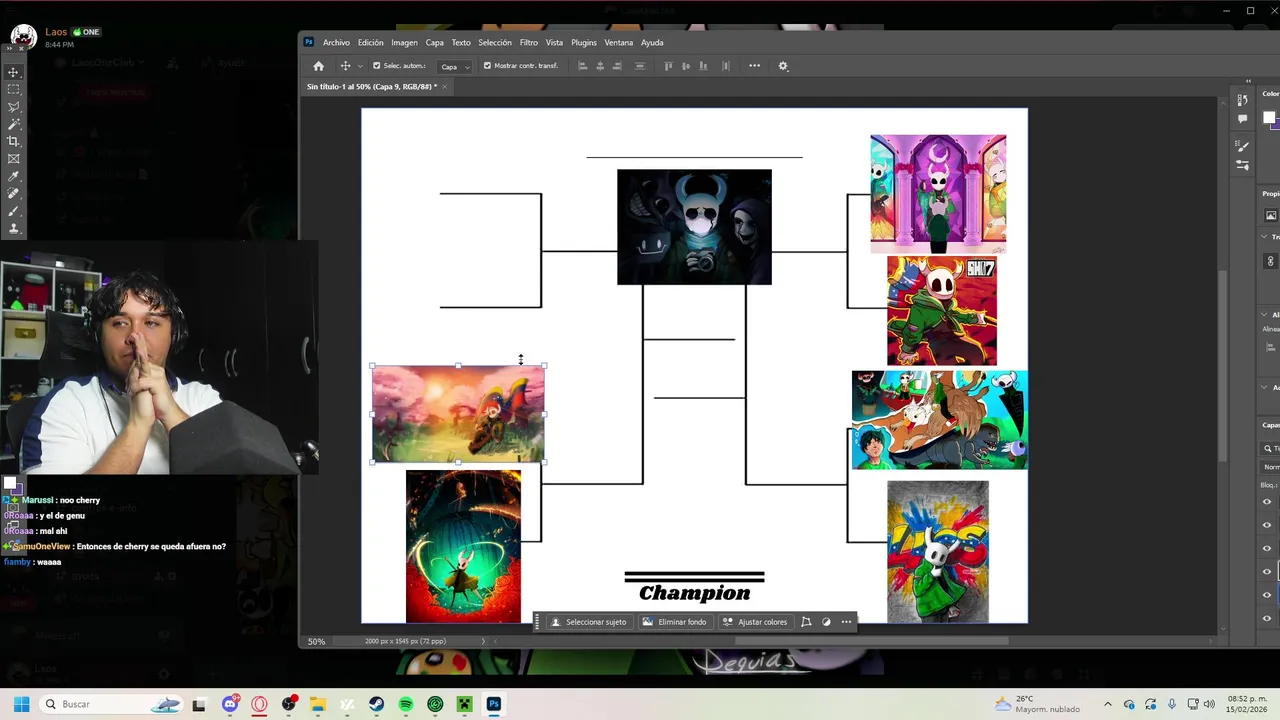Open Steam from the Windows taskbar
The width and height of the screenshot is (1280, 720).
point(376,704)
